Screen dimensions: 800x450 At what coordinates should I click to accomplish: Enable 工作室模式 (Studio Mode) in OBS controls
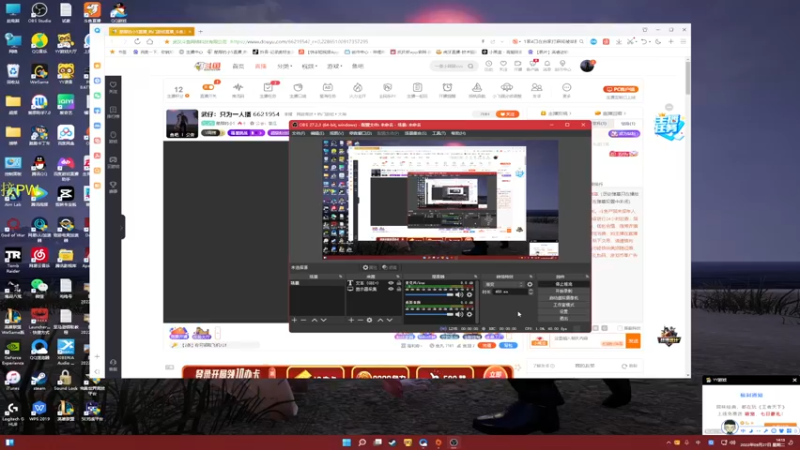563,305
